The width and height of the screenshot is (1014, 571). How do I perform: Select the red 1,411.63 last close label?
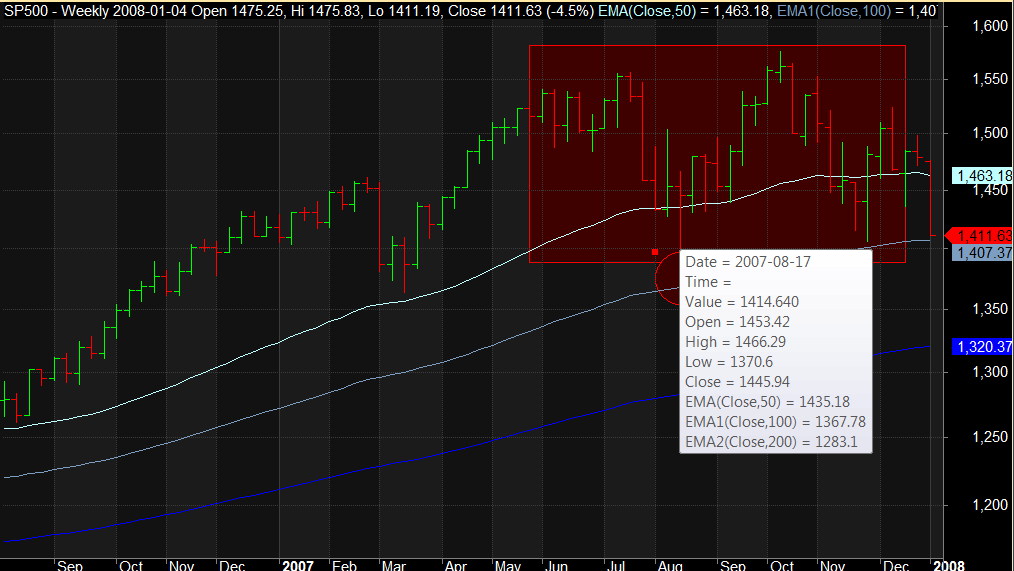(980, 235)
